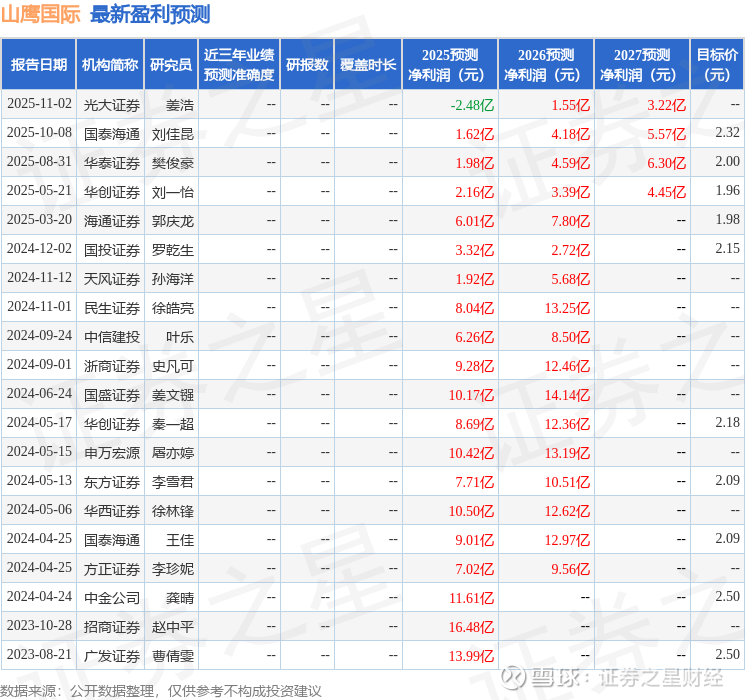Select analyst 郭庆龙
Image resolution: width=745 pixels, height=700 pixels.
[172, 221]
